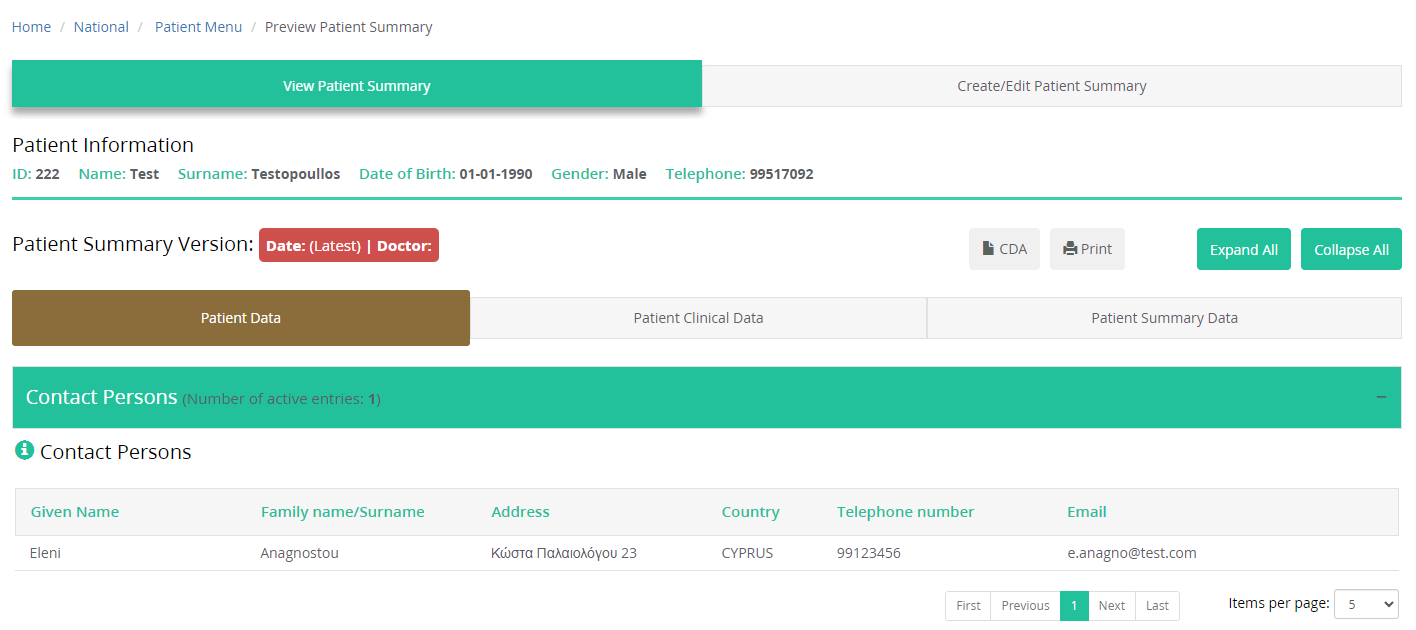Open the Items per page dropdown

(1365, 604)
